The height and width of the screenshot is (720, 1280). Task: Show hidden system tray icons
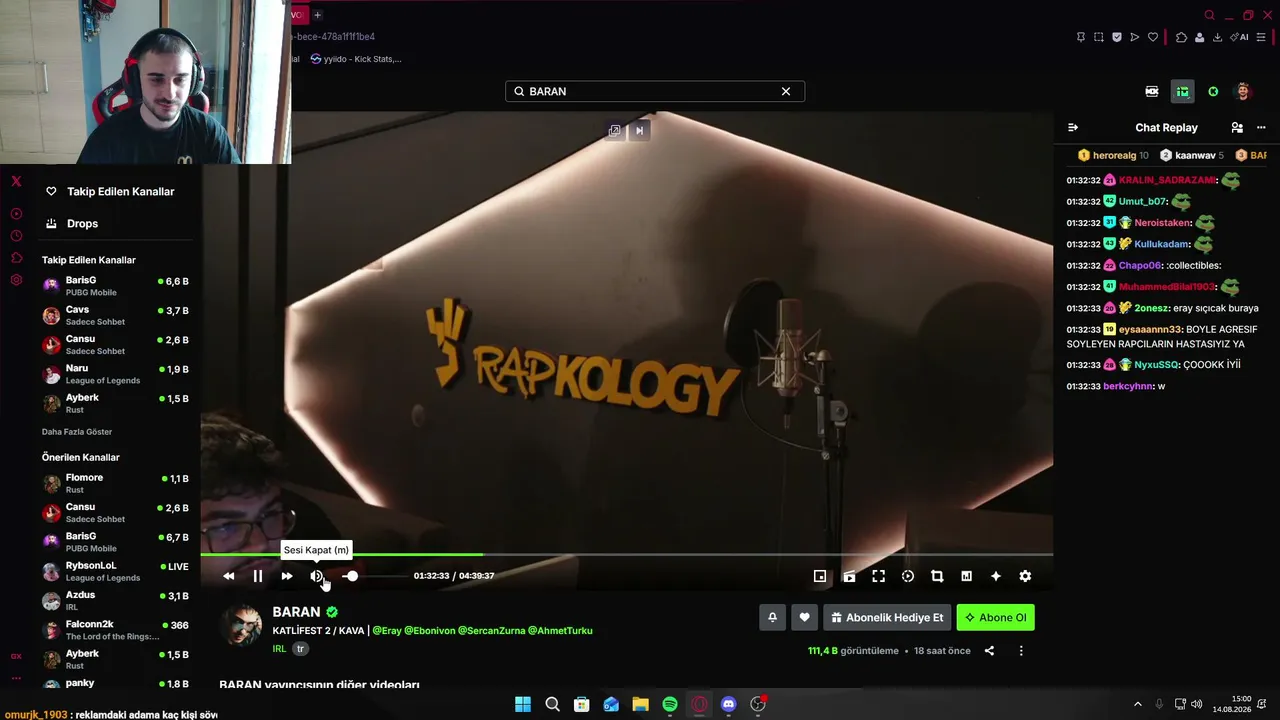click(1137, 704)
